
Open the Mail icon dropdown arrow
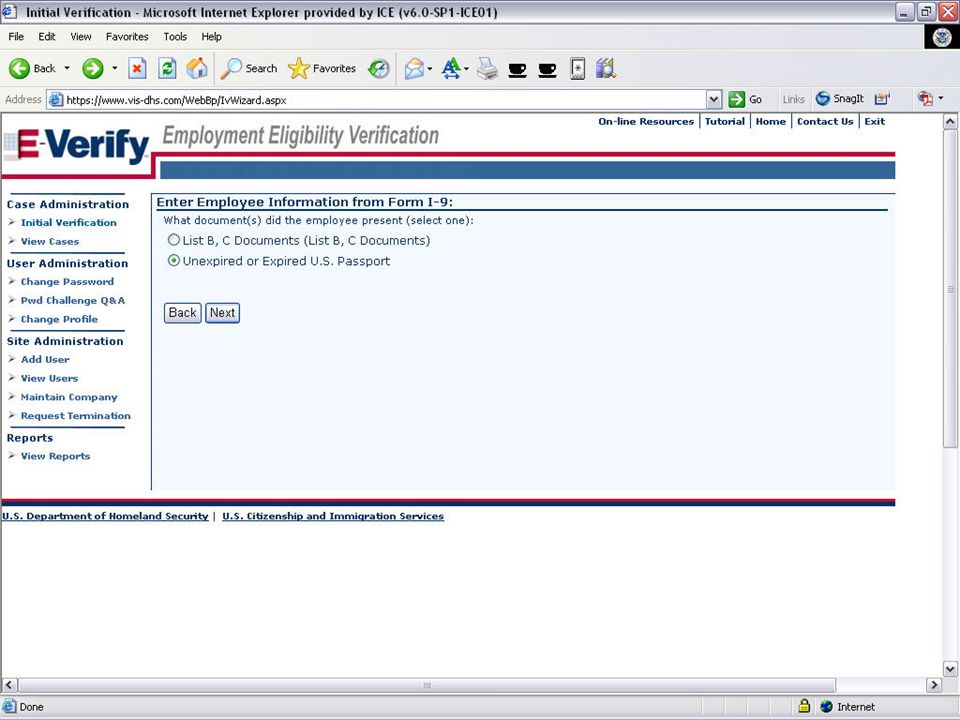pyautogui.click(x=430, y=69)
